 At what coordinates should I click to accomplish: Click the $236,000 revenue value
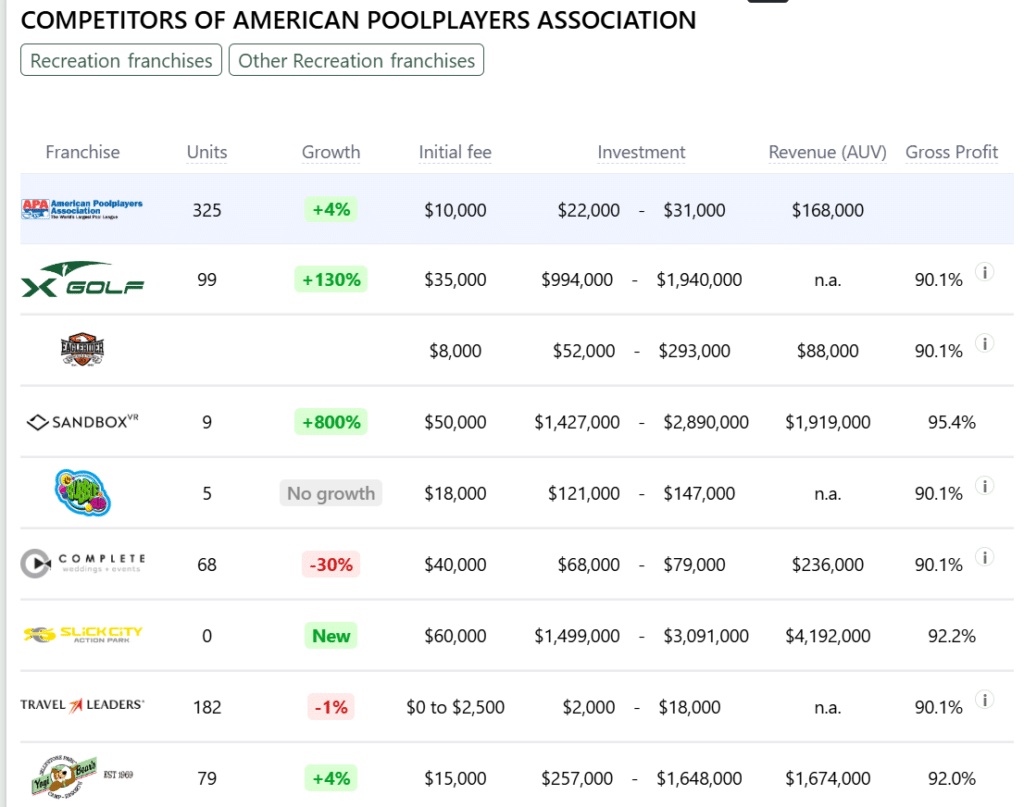tap(827, 565)
